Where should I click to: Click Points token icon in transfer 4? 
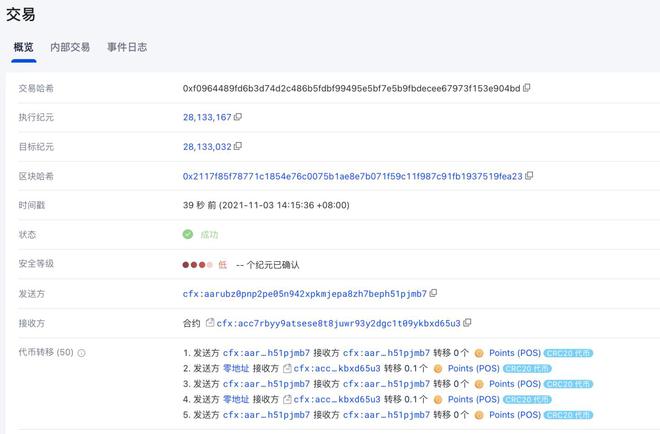pyautogui.click(x=438, y=399)
